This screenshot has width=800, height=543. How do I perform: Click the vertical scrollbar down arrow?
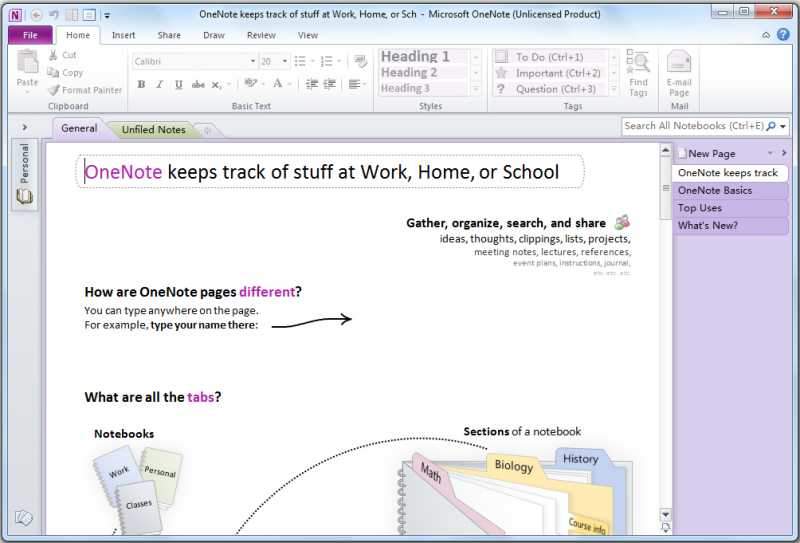[665, 514]
